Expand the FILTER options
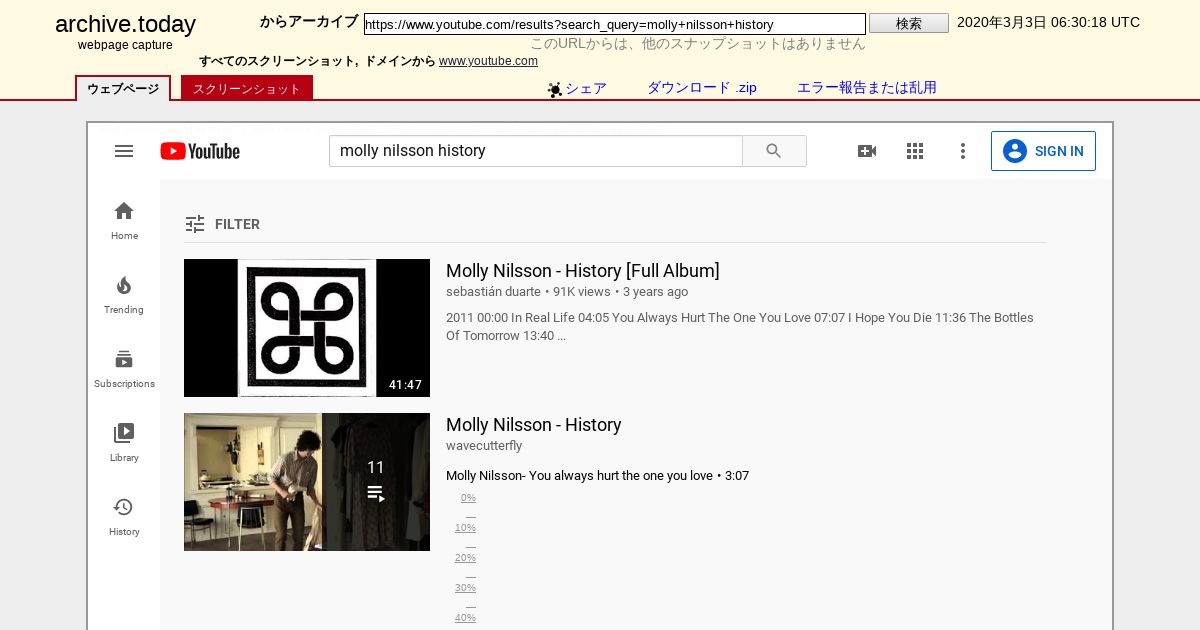Image resolution: width=1200 pixels, height=630 pixels. tap(223, 224)
